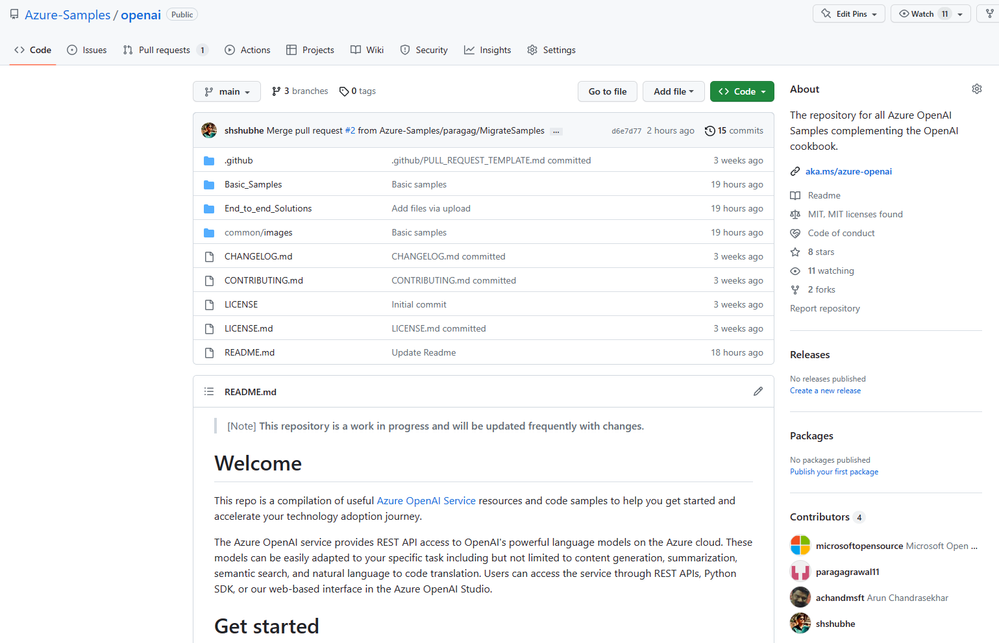
Task: Click the shshubhe contributor name at bottom
Action: (835, 624)
